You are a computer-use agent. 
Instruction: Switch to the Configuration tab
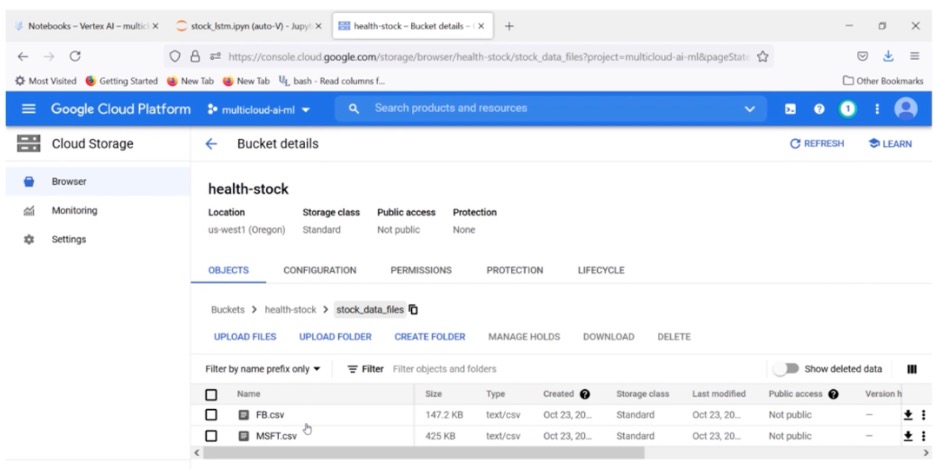coord(319,270)
